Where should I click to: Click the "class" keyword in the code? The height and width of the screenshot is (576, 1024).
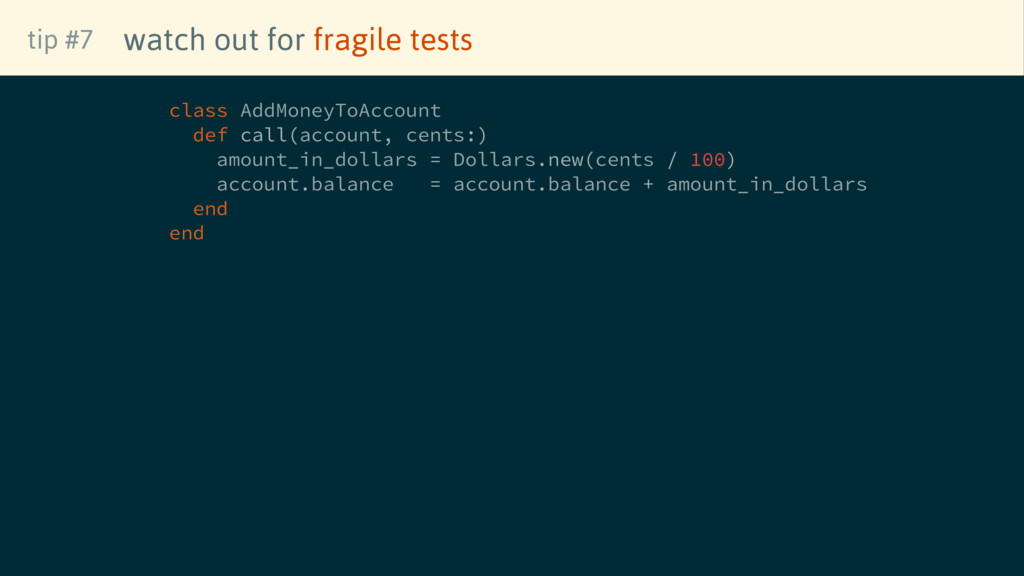coord(198,110)
